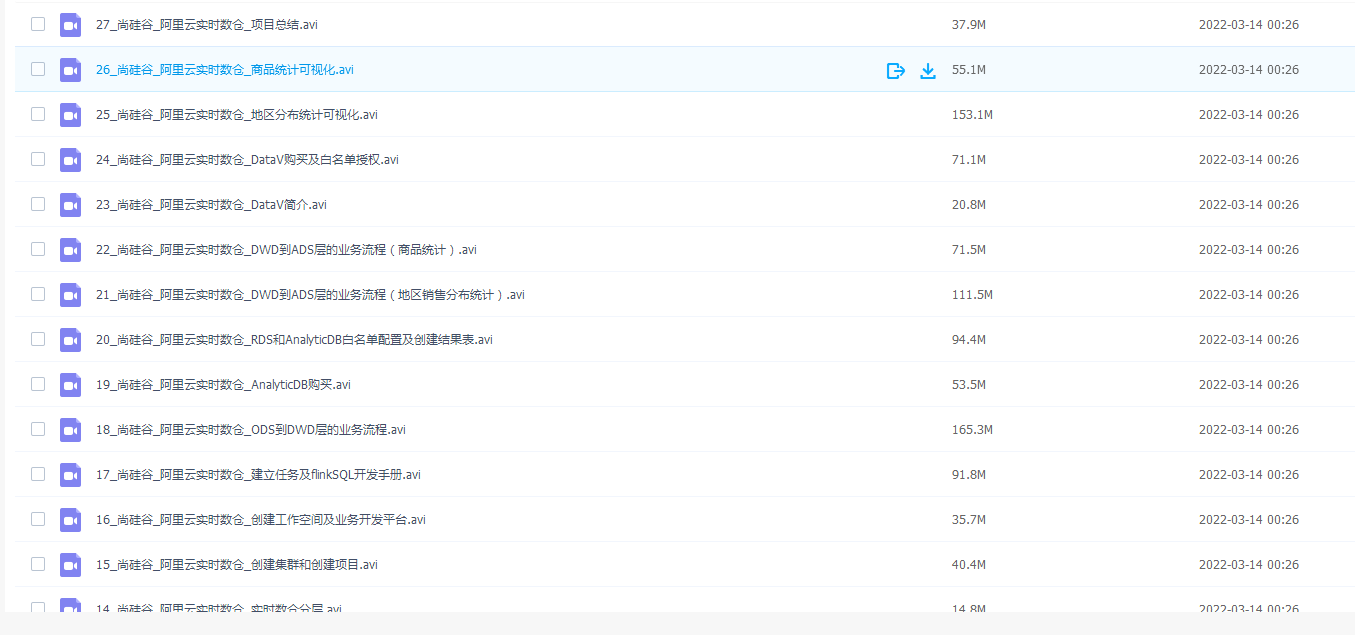Click the date of file 19 AnalyticDB购买
The width and height of the screenshot is (1355, 635).
point(1249,385)
